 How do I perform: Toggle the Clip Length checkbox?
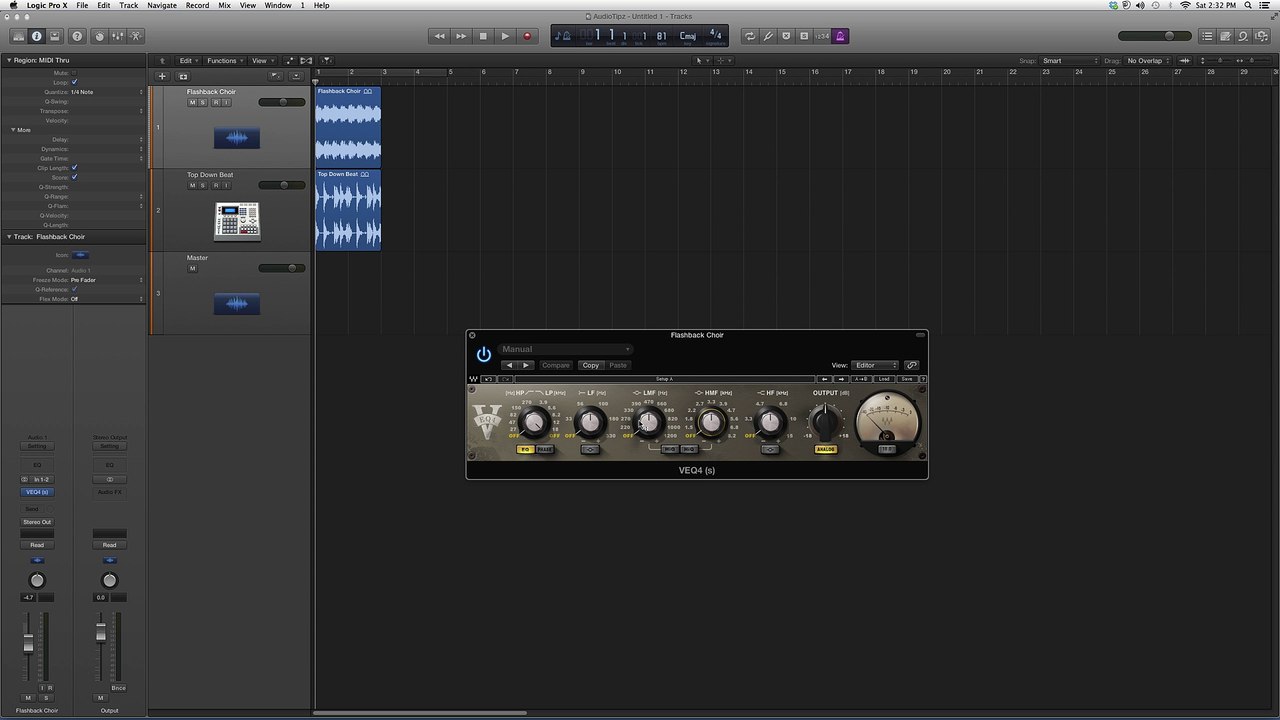[x=74, y=168]
